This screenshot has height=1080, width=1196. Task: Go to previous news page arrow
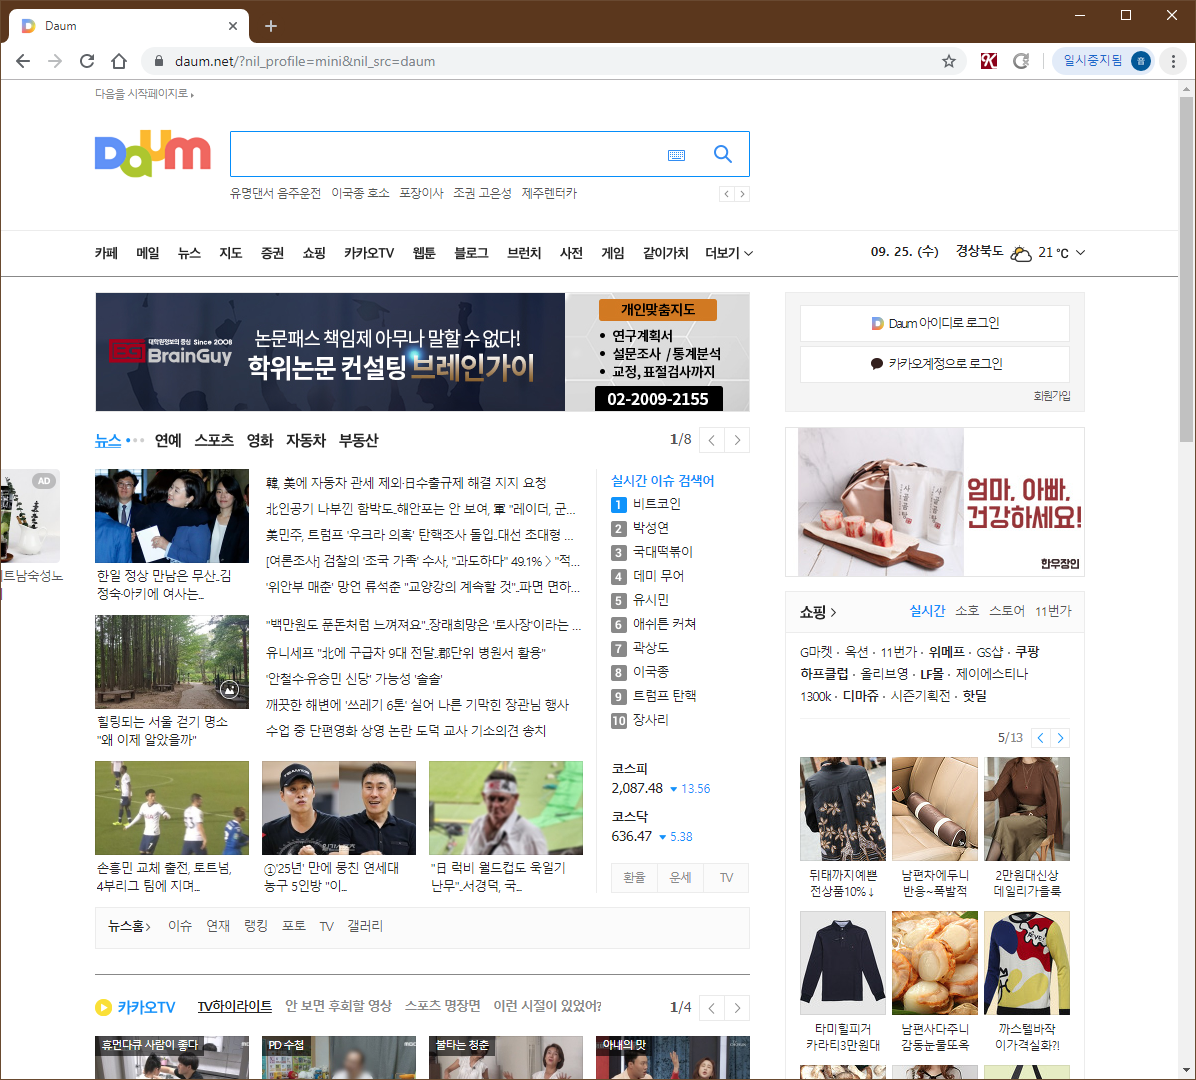[712, 440]
